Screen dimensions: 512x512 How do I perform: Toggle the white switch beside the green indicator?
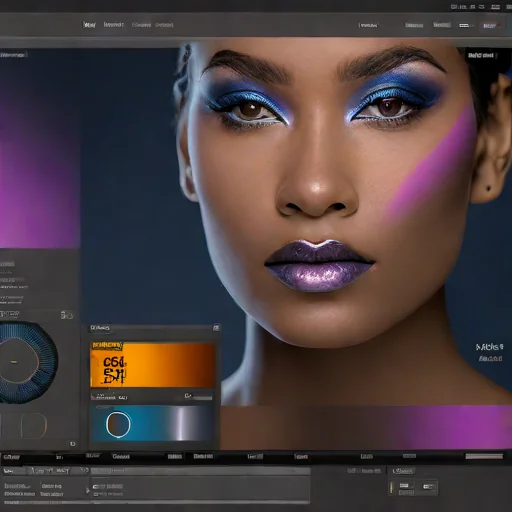[x=404, y=486]
